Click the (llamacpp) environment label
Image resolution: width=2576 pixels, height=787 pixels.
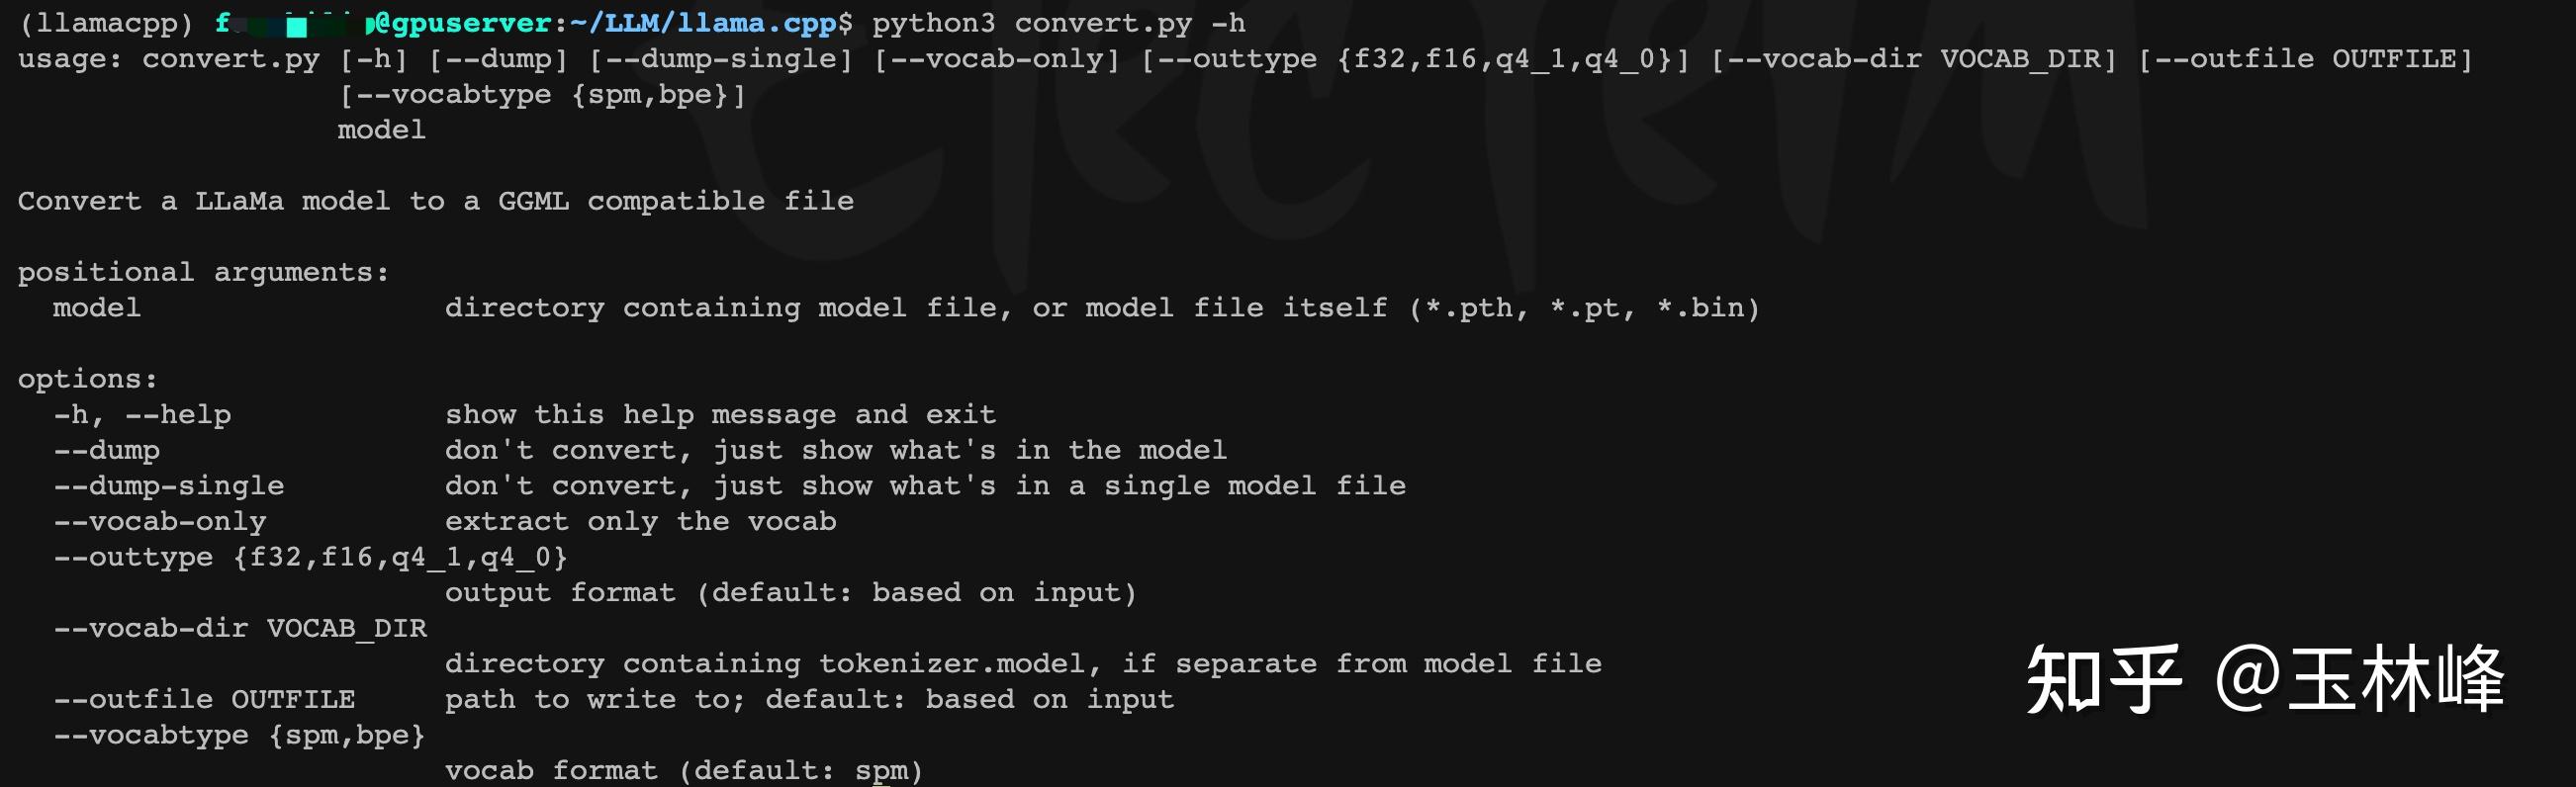(x=105, y=23)
